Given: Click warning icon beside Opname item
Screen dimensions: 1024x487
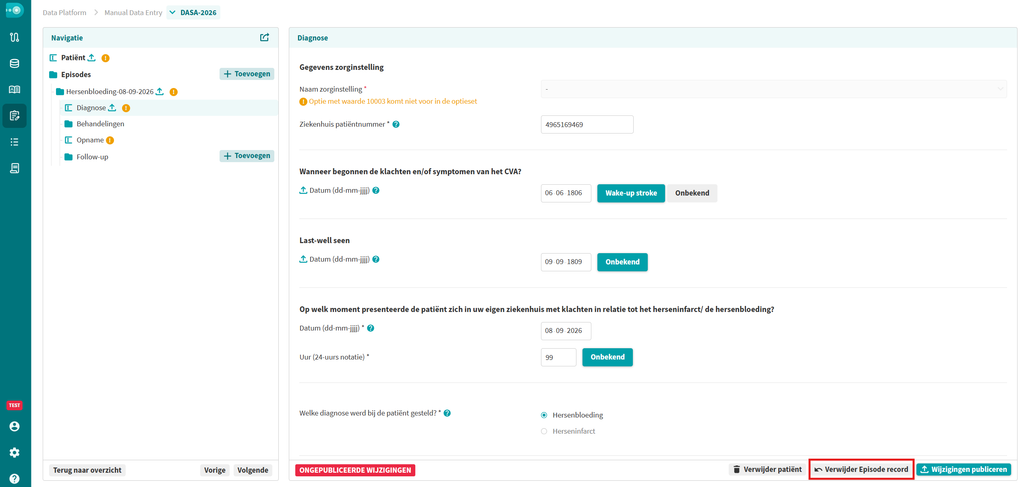Looking at the screenshot, I should (110, 140).
